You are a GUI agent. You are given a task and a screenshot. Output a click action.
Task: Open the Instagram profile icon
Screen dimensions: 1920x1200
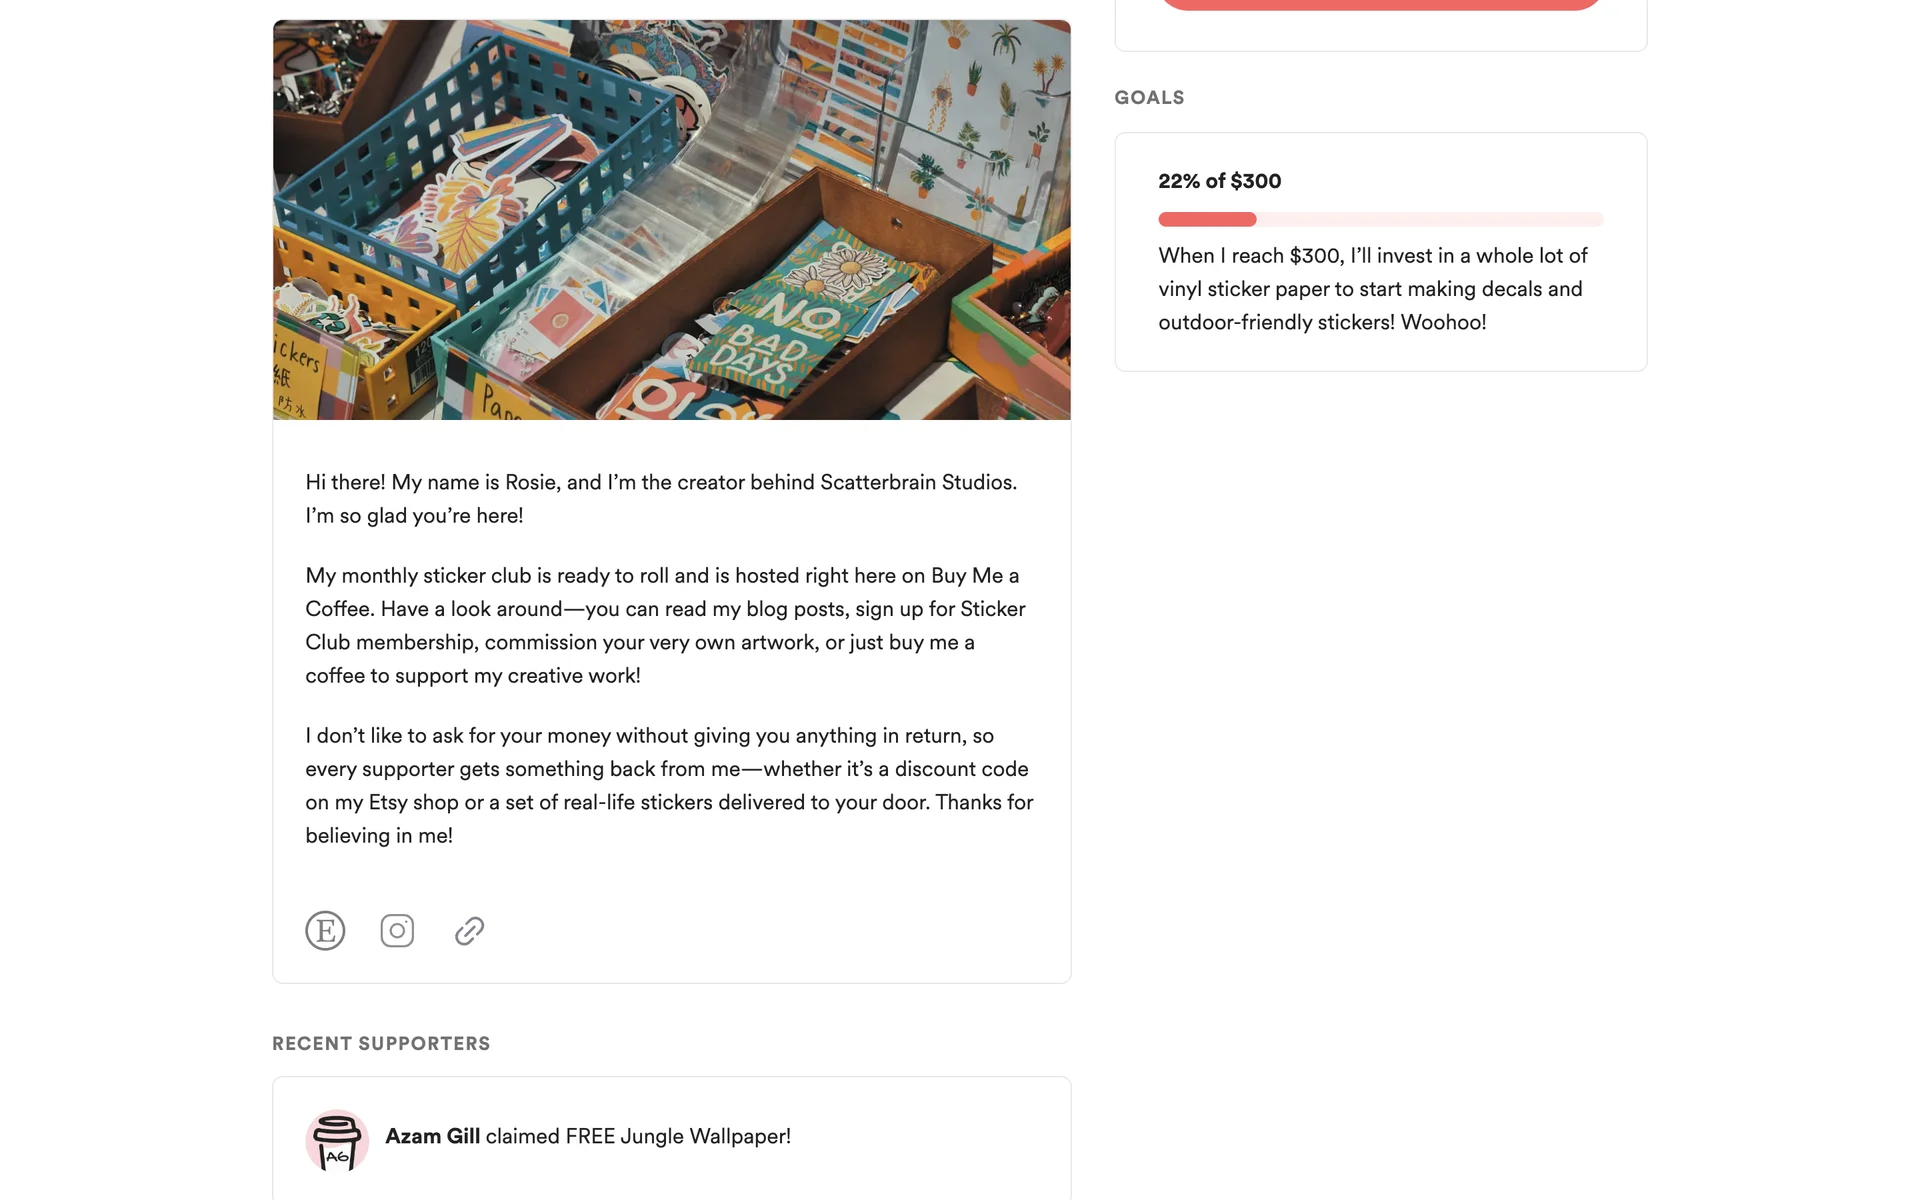click(x=397, y=931)
